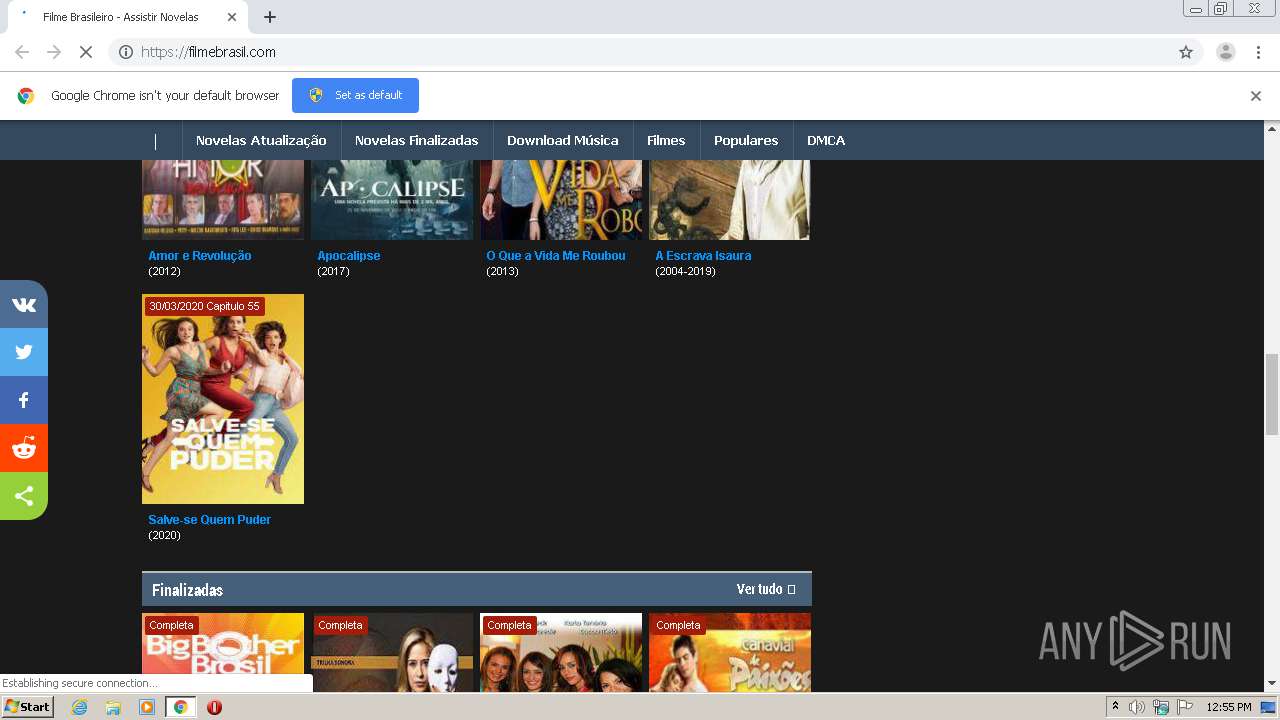Stop loading the page

(x=86, y=52)
